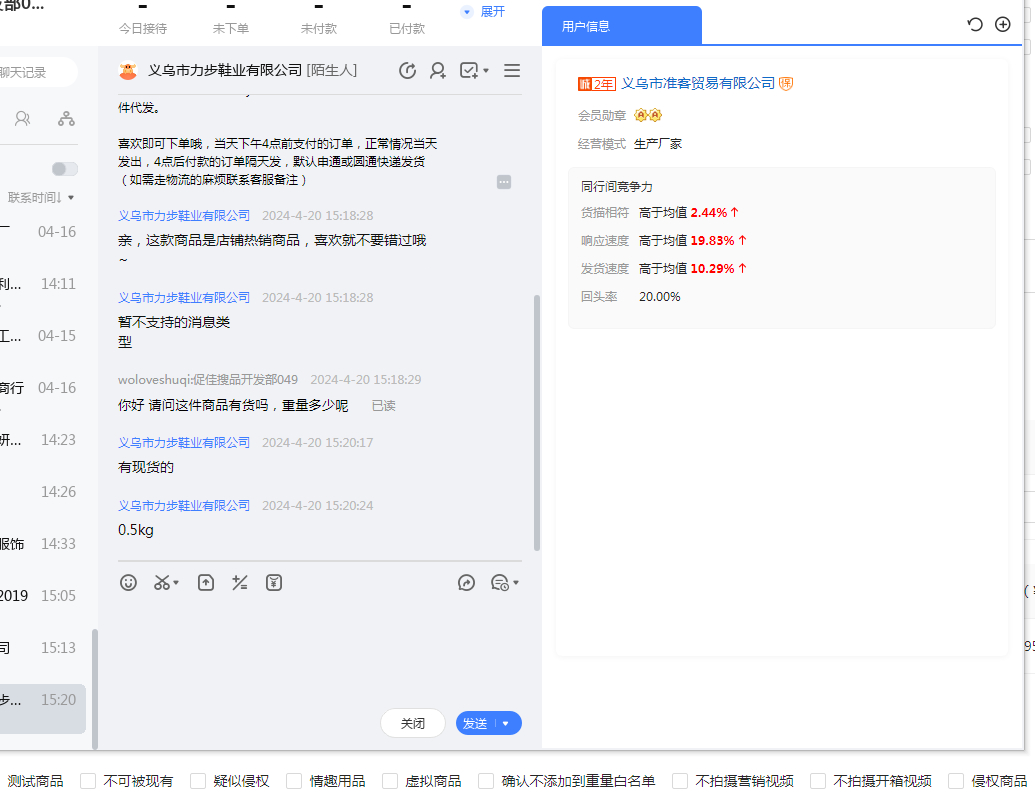The height and width of the screenshot is (804, 1035).
Task: Click the forward message arrow icon
Action: [x=466, y=582]
